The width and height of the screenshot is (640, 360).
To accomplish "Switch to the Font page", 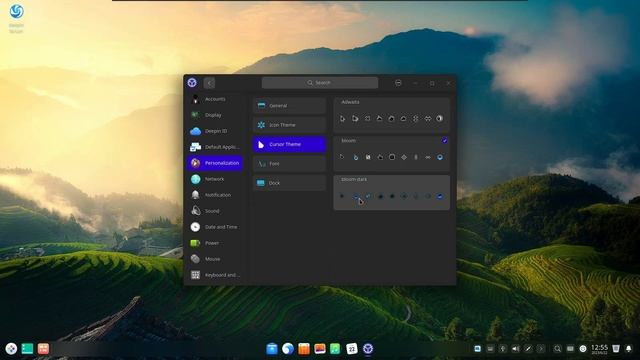I will 289,164.
